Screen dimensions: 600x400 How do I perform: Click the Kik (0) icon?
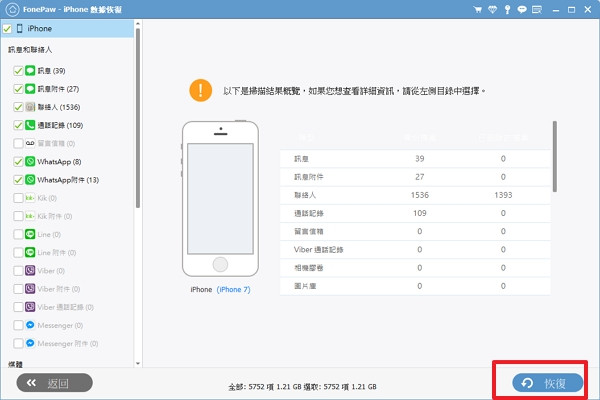coord(30,198)
